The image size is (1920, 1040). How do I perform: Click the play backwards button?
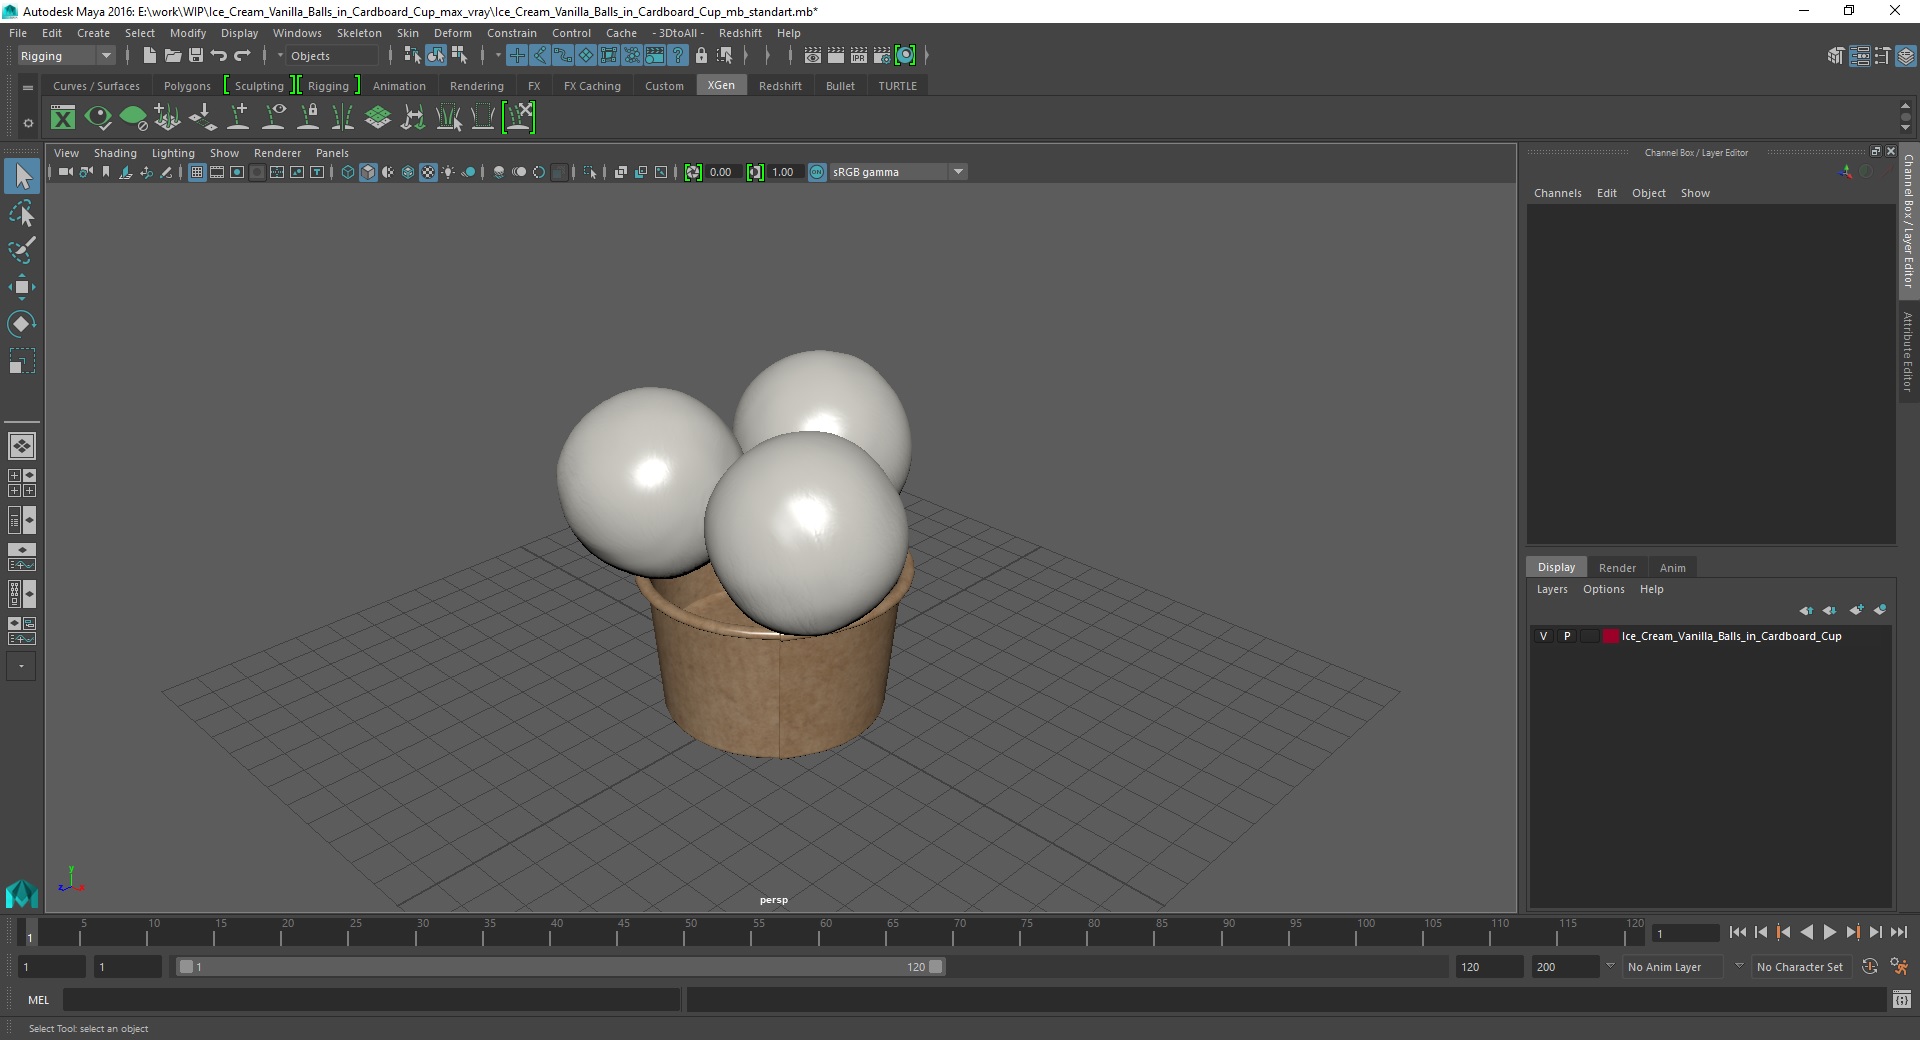(x=1807, y=932)
